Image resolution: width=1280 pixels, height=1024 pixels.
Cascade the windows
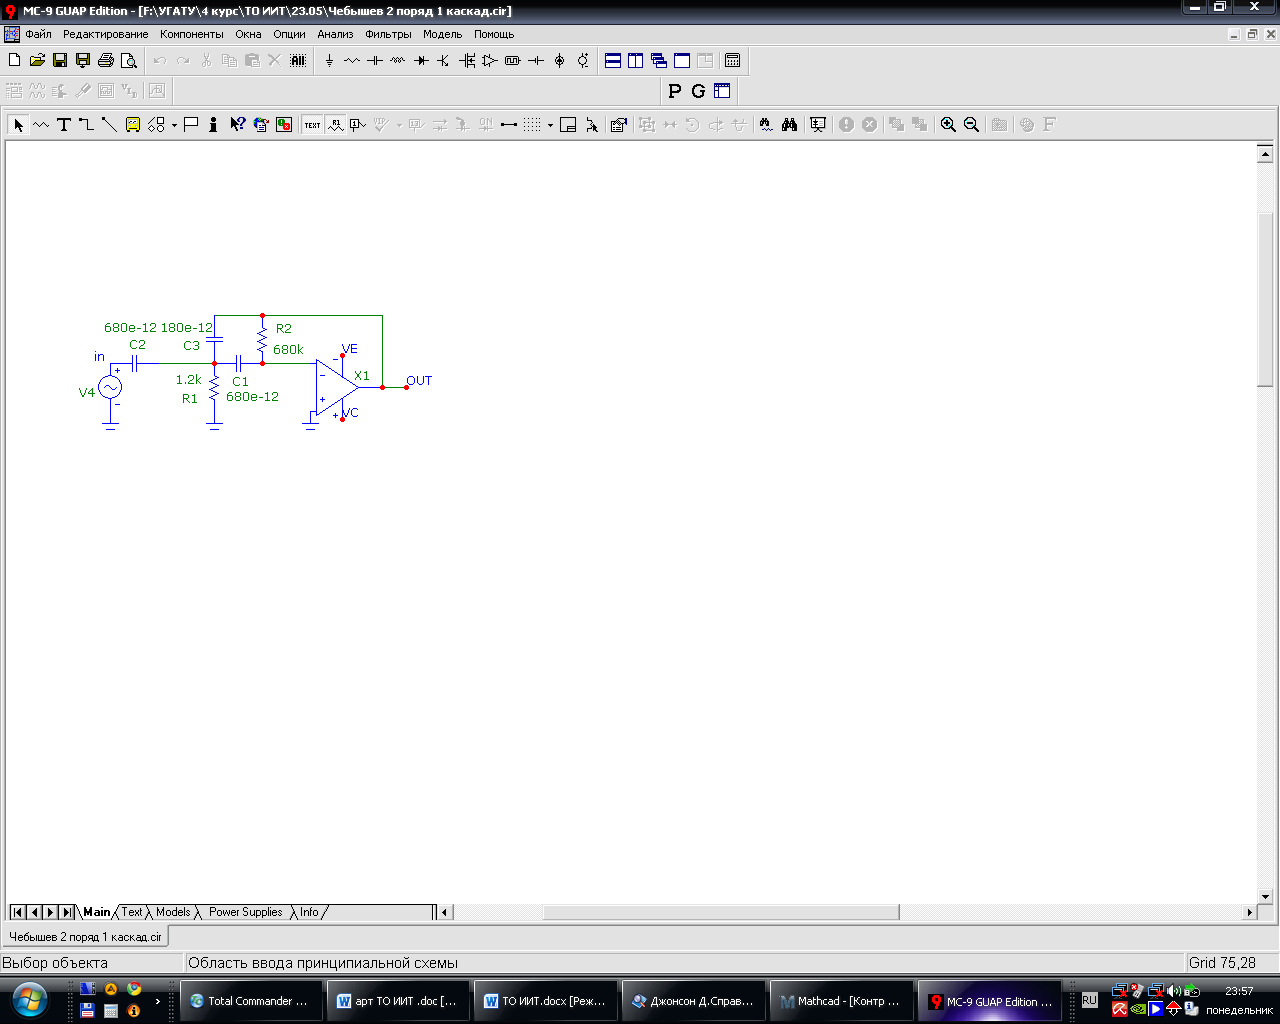[x=659, y=60]
